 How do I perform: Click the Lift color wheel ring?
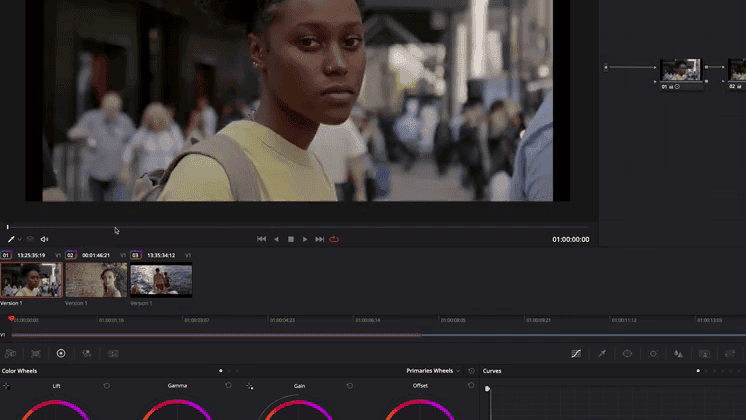click(56, 403)
